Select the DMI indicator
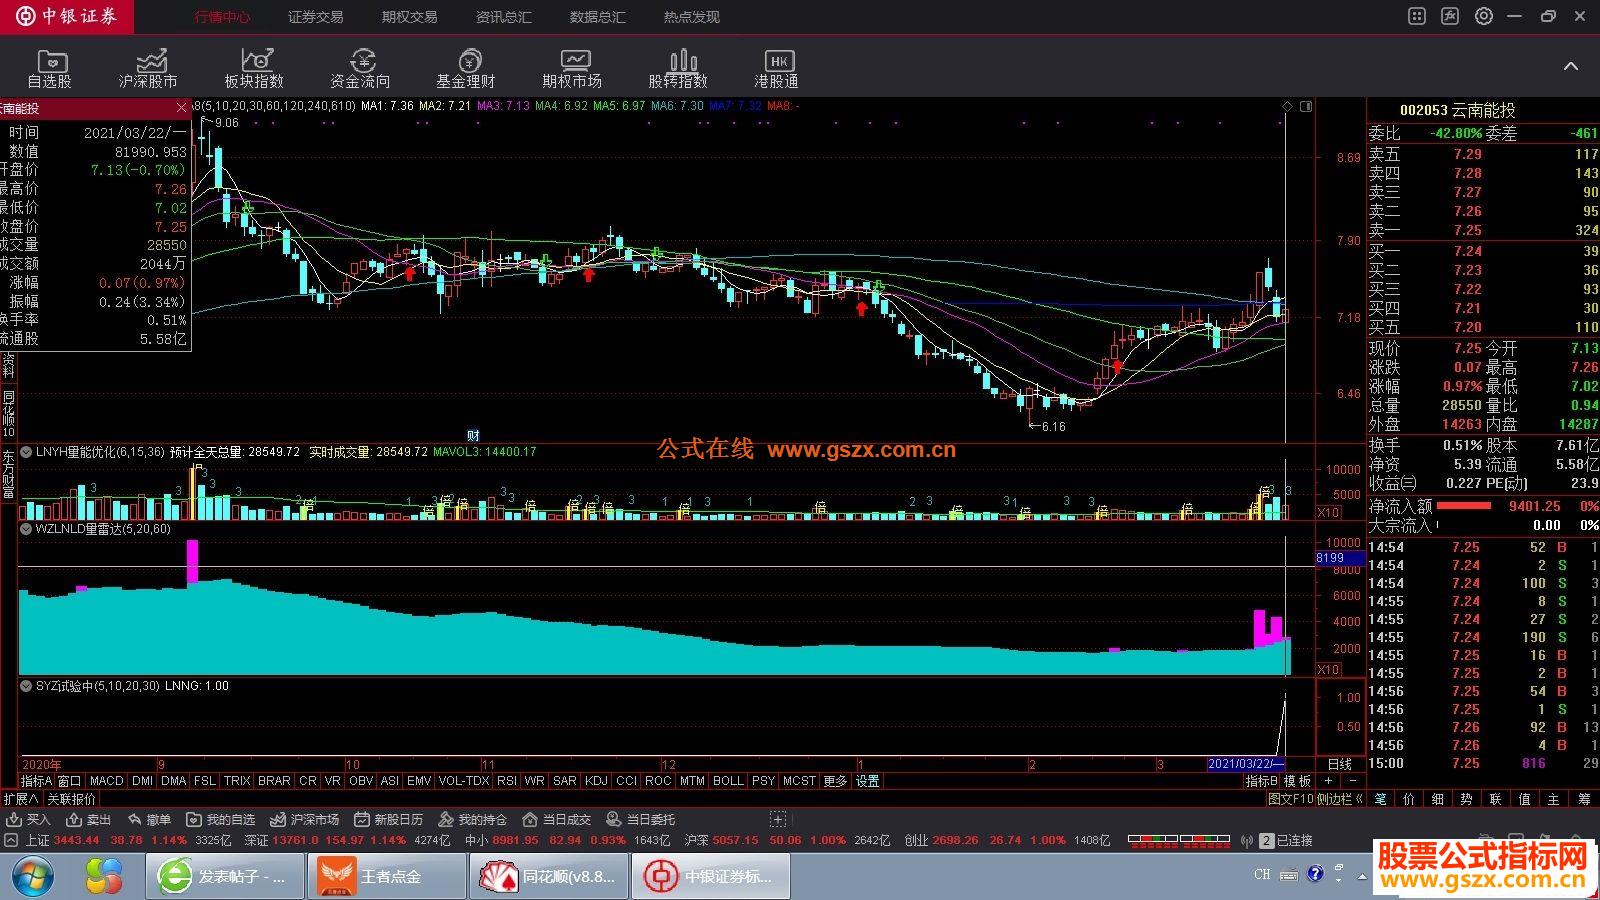The width and height of the screenshot is (1600, 900). pos(142,781)
